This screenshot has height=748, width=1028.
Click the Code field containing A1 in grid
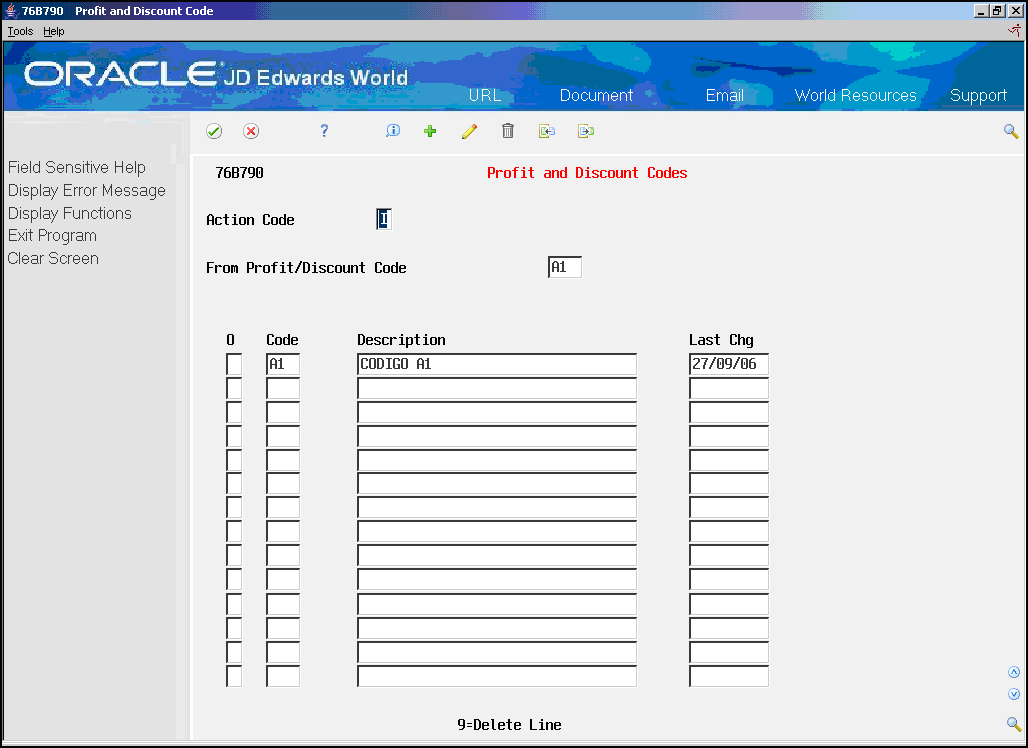283,364
